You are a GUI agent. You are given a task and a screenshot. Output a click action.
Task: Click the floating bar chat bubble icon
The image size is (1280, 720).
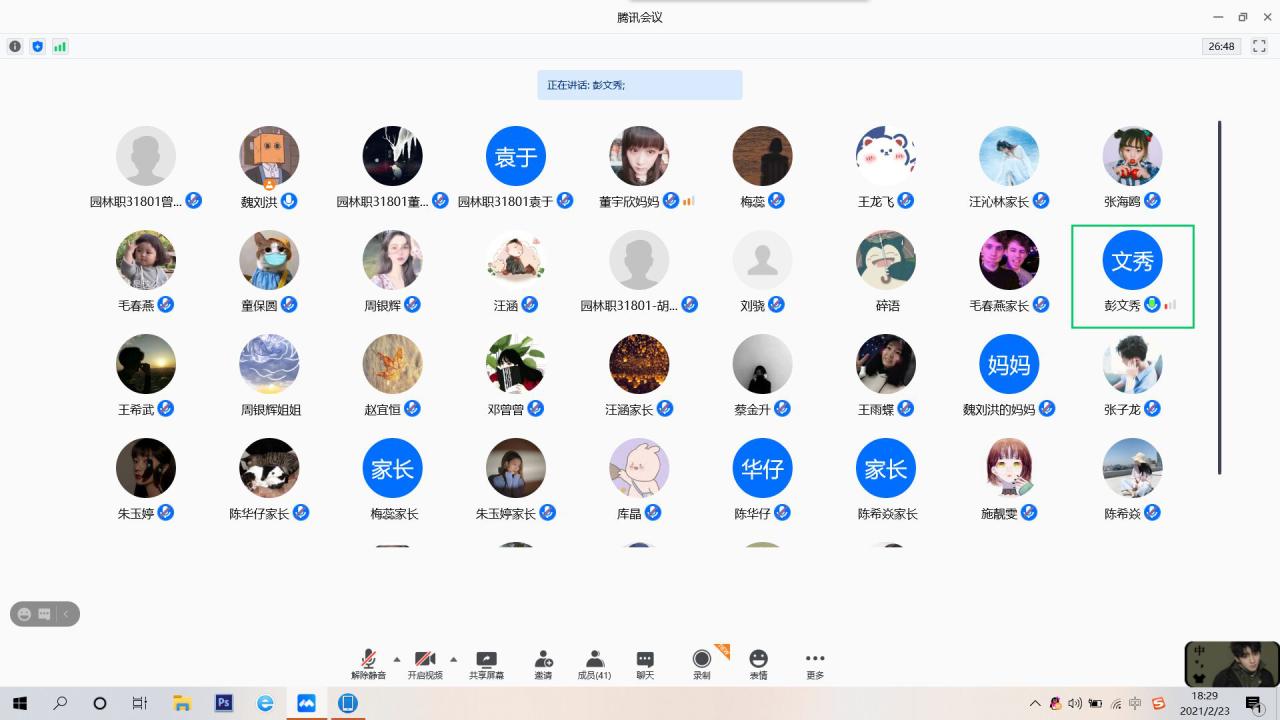(44, 614)
